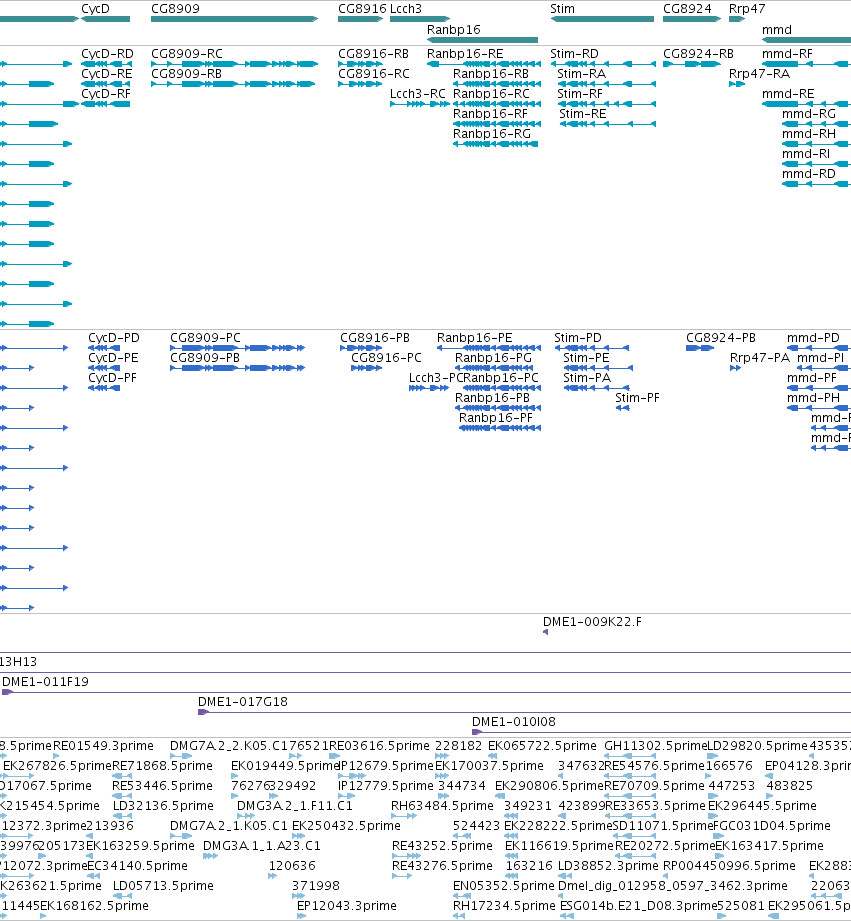Screen dimensions: 851x921
Task: Click EST DMG3A.2_1.F11.C1
Action: tap(295, 806)
